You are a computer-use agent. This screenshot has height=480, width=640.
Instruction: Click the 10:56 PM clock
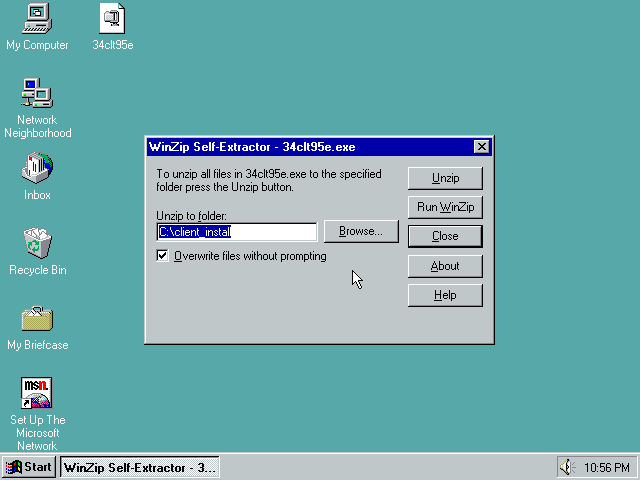point(607,467)
